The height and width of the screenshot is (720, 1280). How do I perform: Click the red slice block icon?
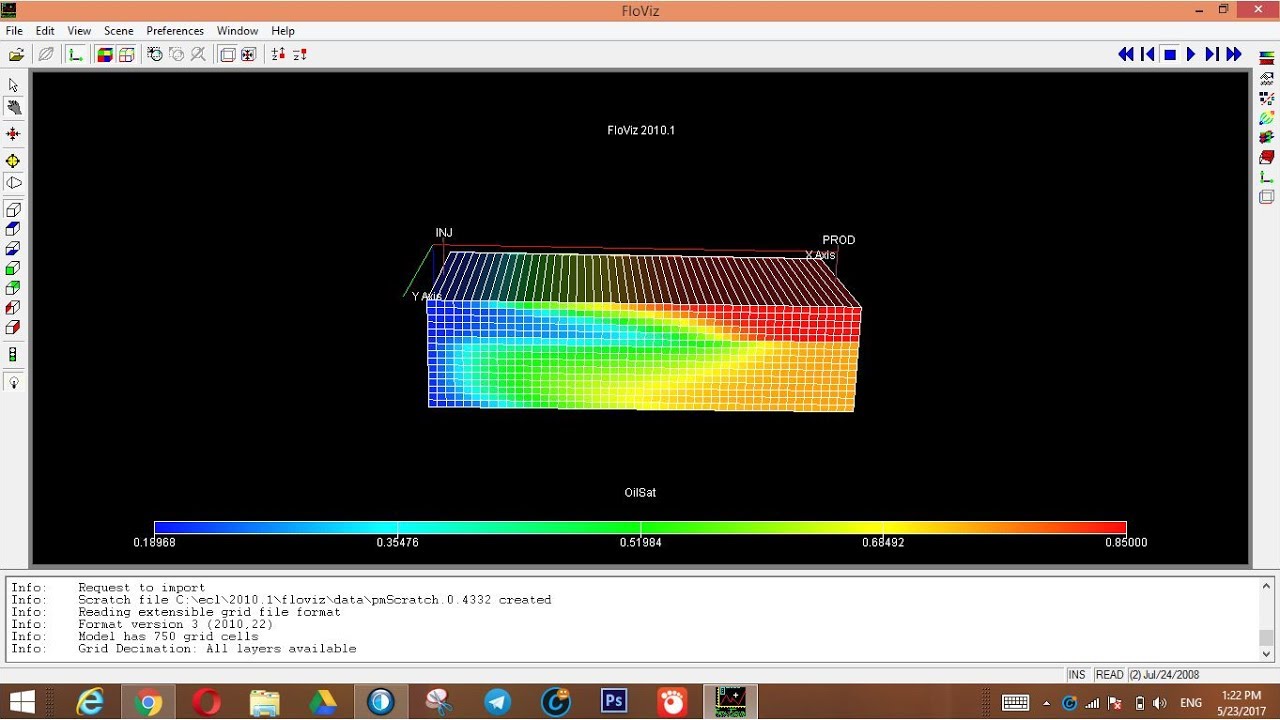tap(1266, 157)
